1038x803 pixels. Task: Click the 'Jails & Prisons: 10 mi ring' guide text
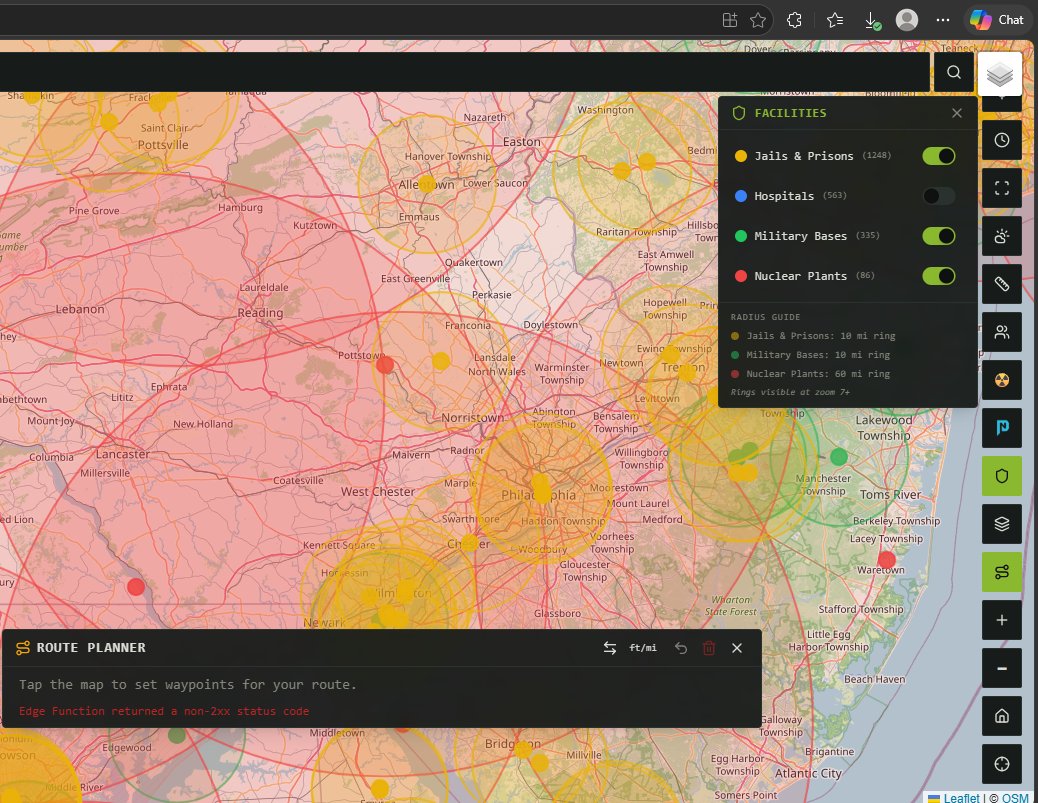click(821, 336)
